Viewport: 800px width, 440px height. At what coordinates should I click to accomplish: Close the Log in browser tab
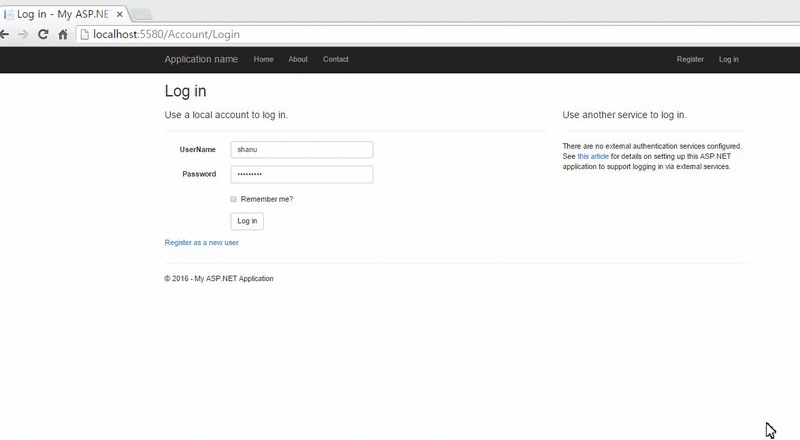coord(119,14)
